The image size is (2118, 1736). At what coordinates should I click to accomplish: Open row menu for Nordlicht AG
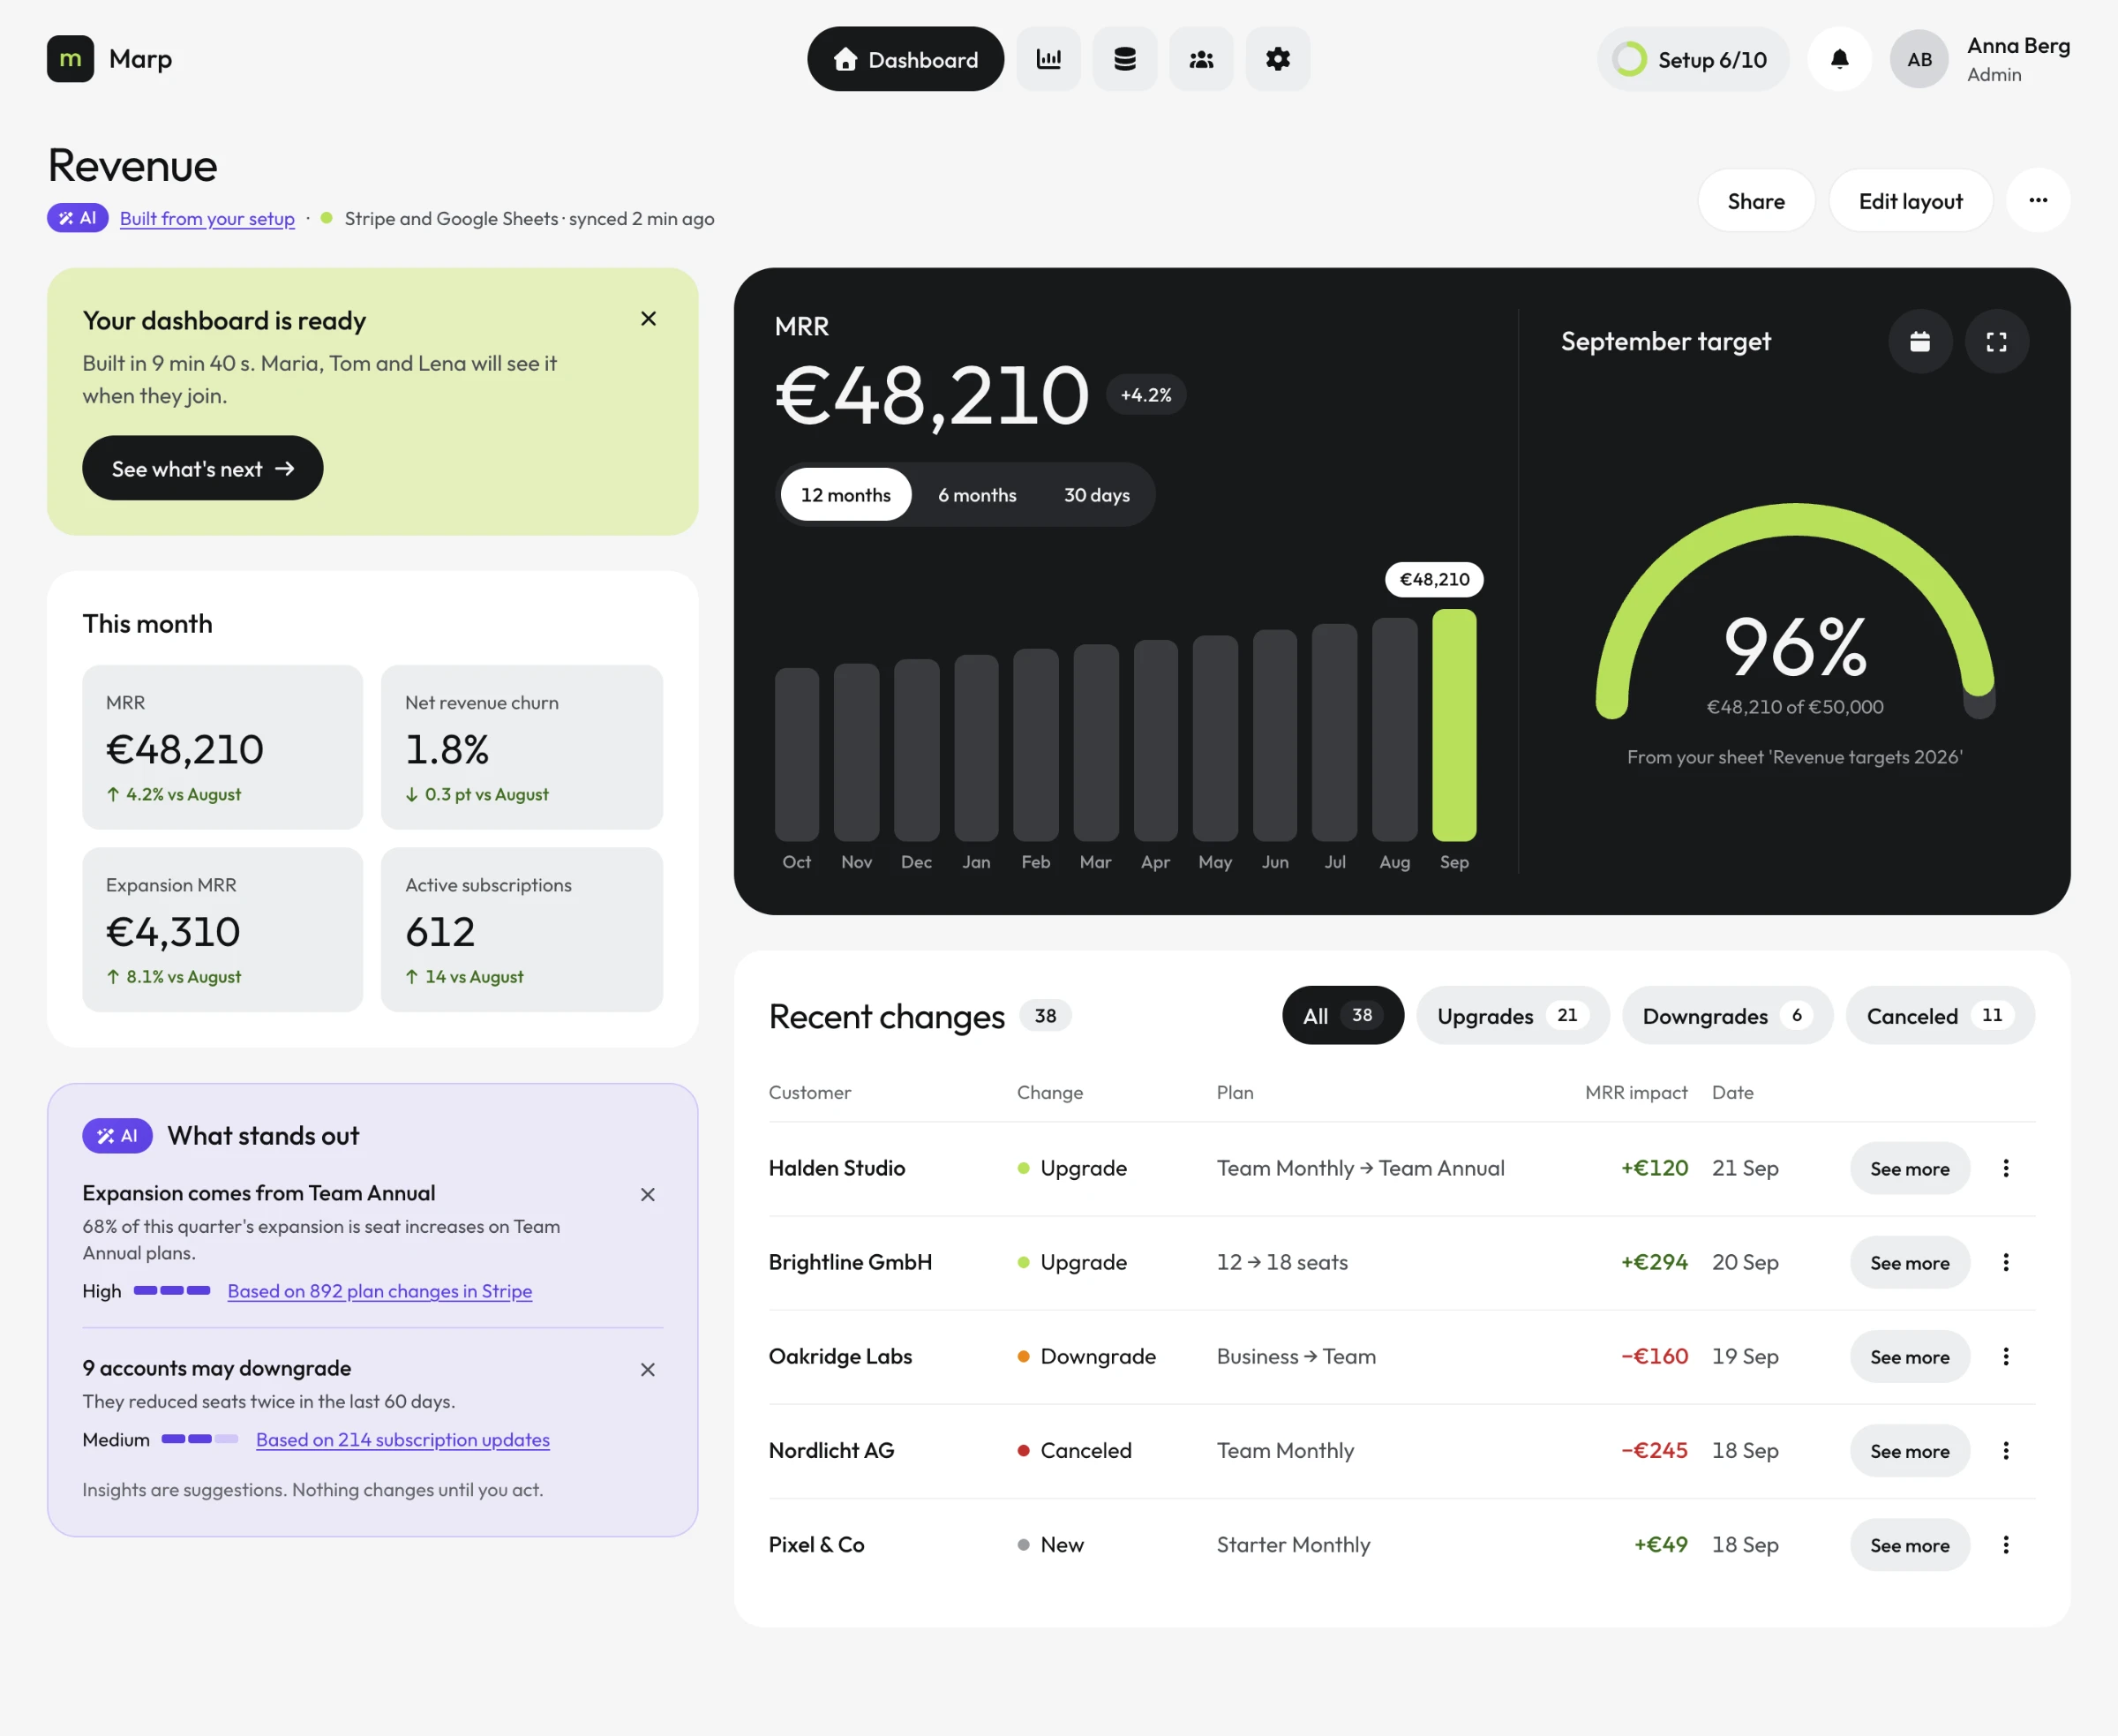tap(2005, 1450)
